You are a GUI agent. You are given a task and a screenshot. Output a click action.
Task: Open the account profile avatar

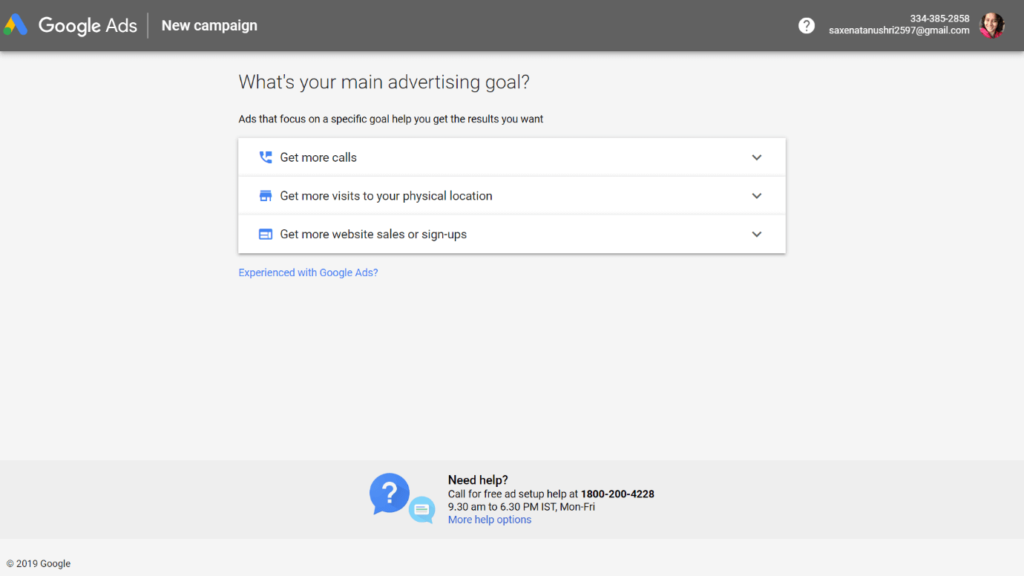991,25
